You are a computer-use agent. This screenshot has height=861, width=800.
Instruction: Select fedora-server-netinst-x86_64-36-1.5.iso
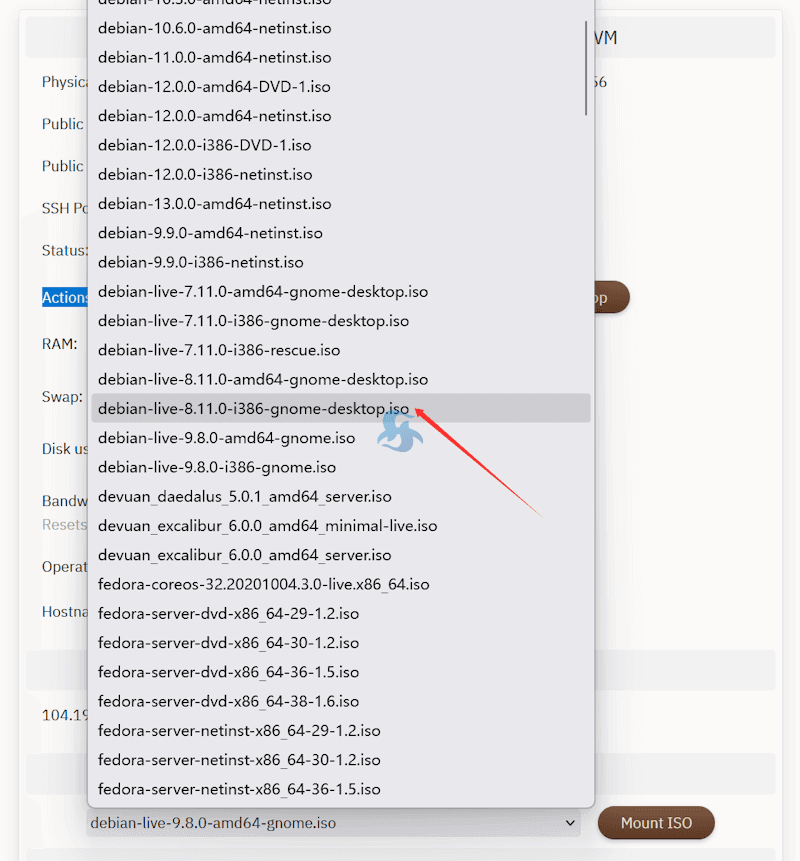coord(239,790)
